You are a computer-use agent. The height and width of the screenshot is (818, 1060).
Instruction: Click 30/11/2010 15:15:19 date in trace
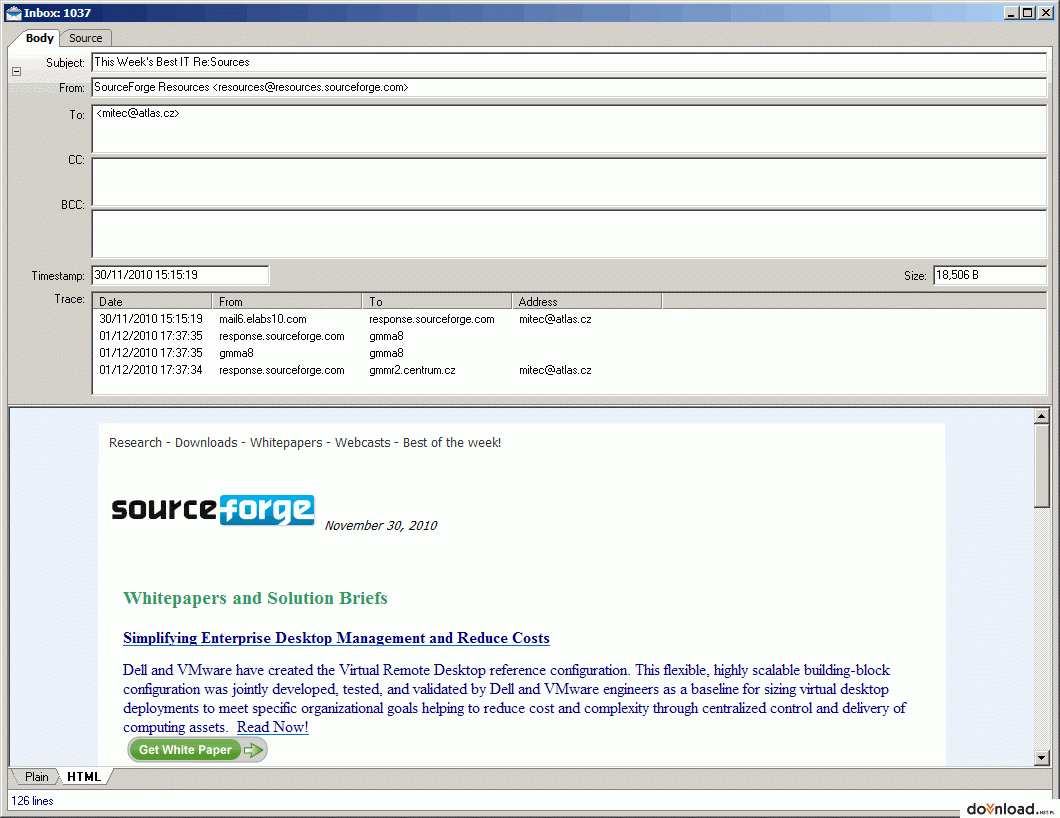point(151,319)
